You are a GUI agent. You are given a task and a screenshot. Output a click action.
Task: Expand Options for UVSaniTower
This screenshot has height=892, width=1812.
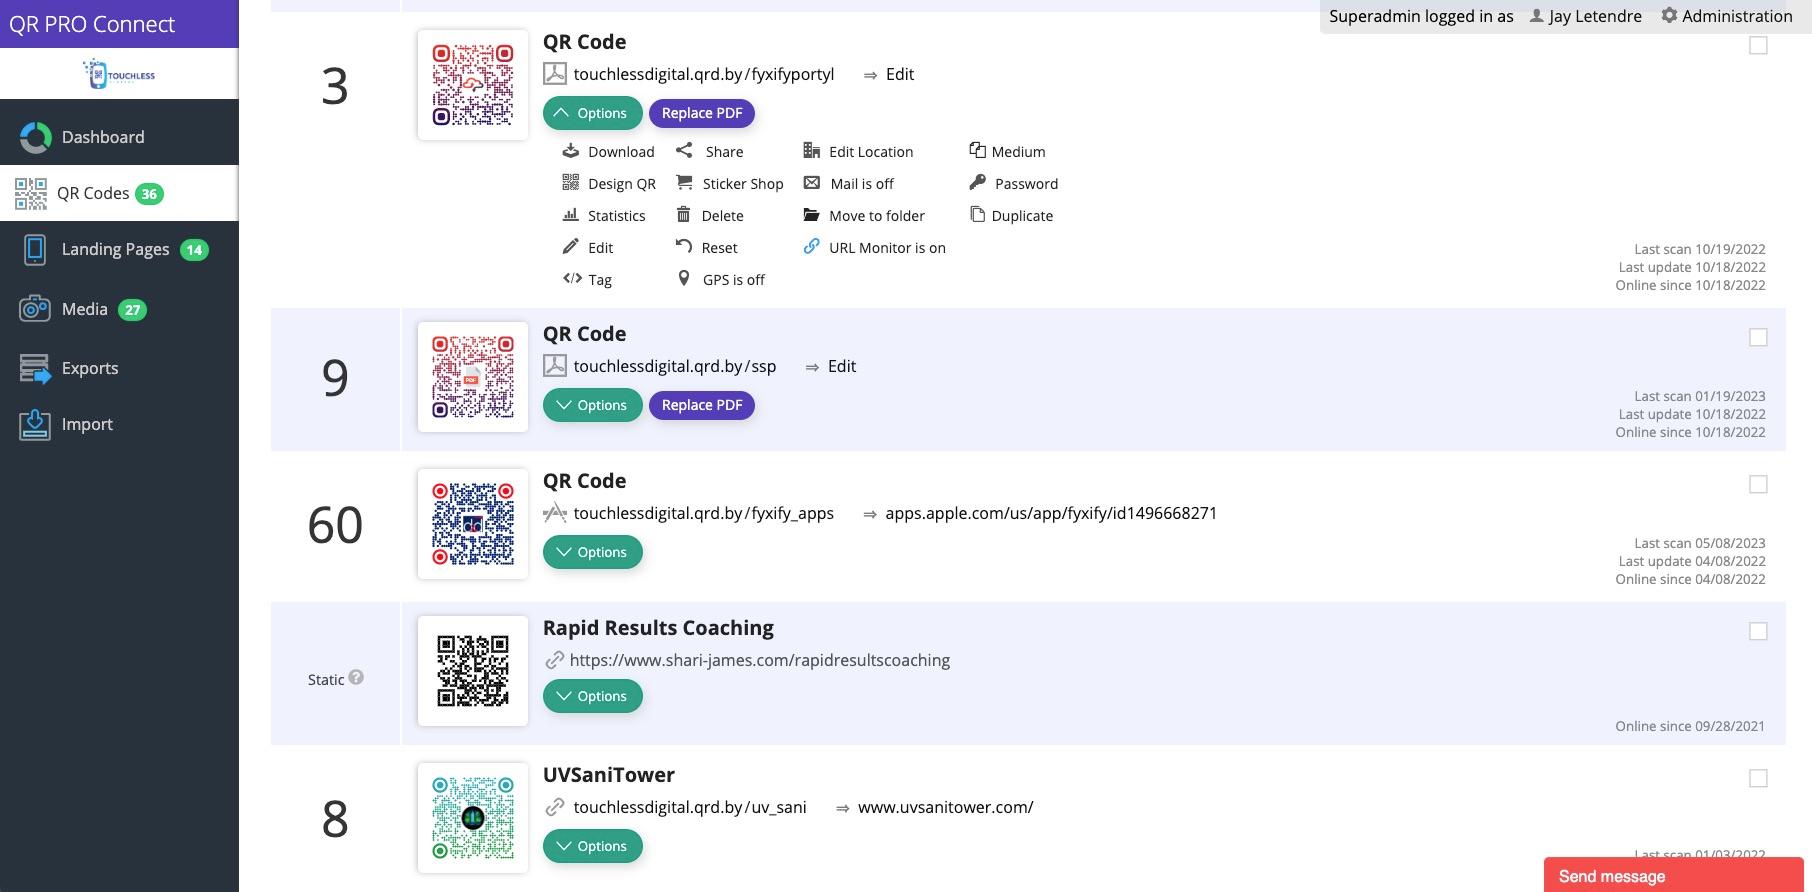(x=592, y=846)
